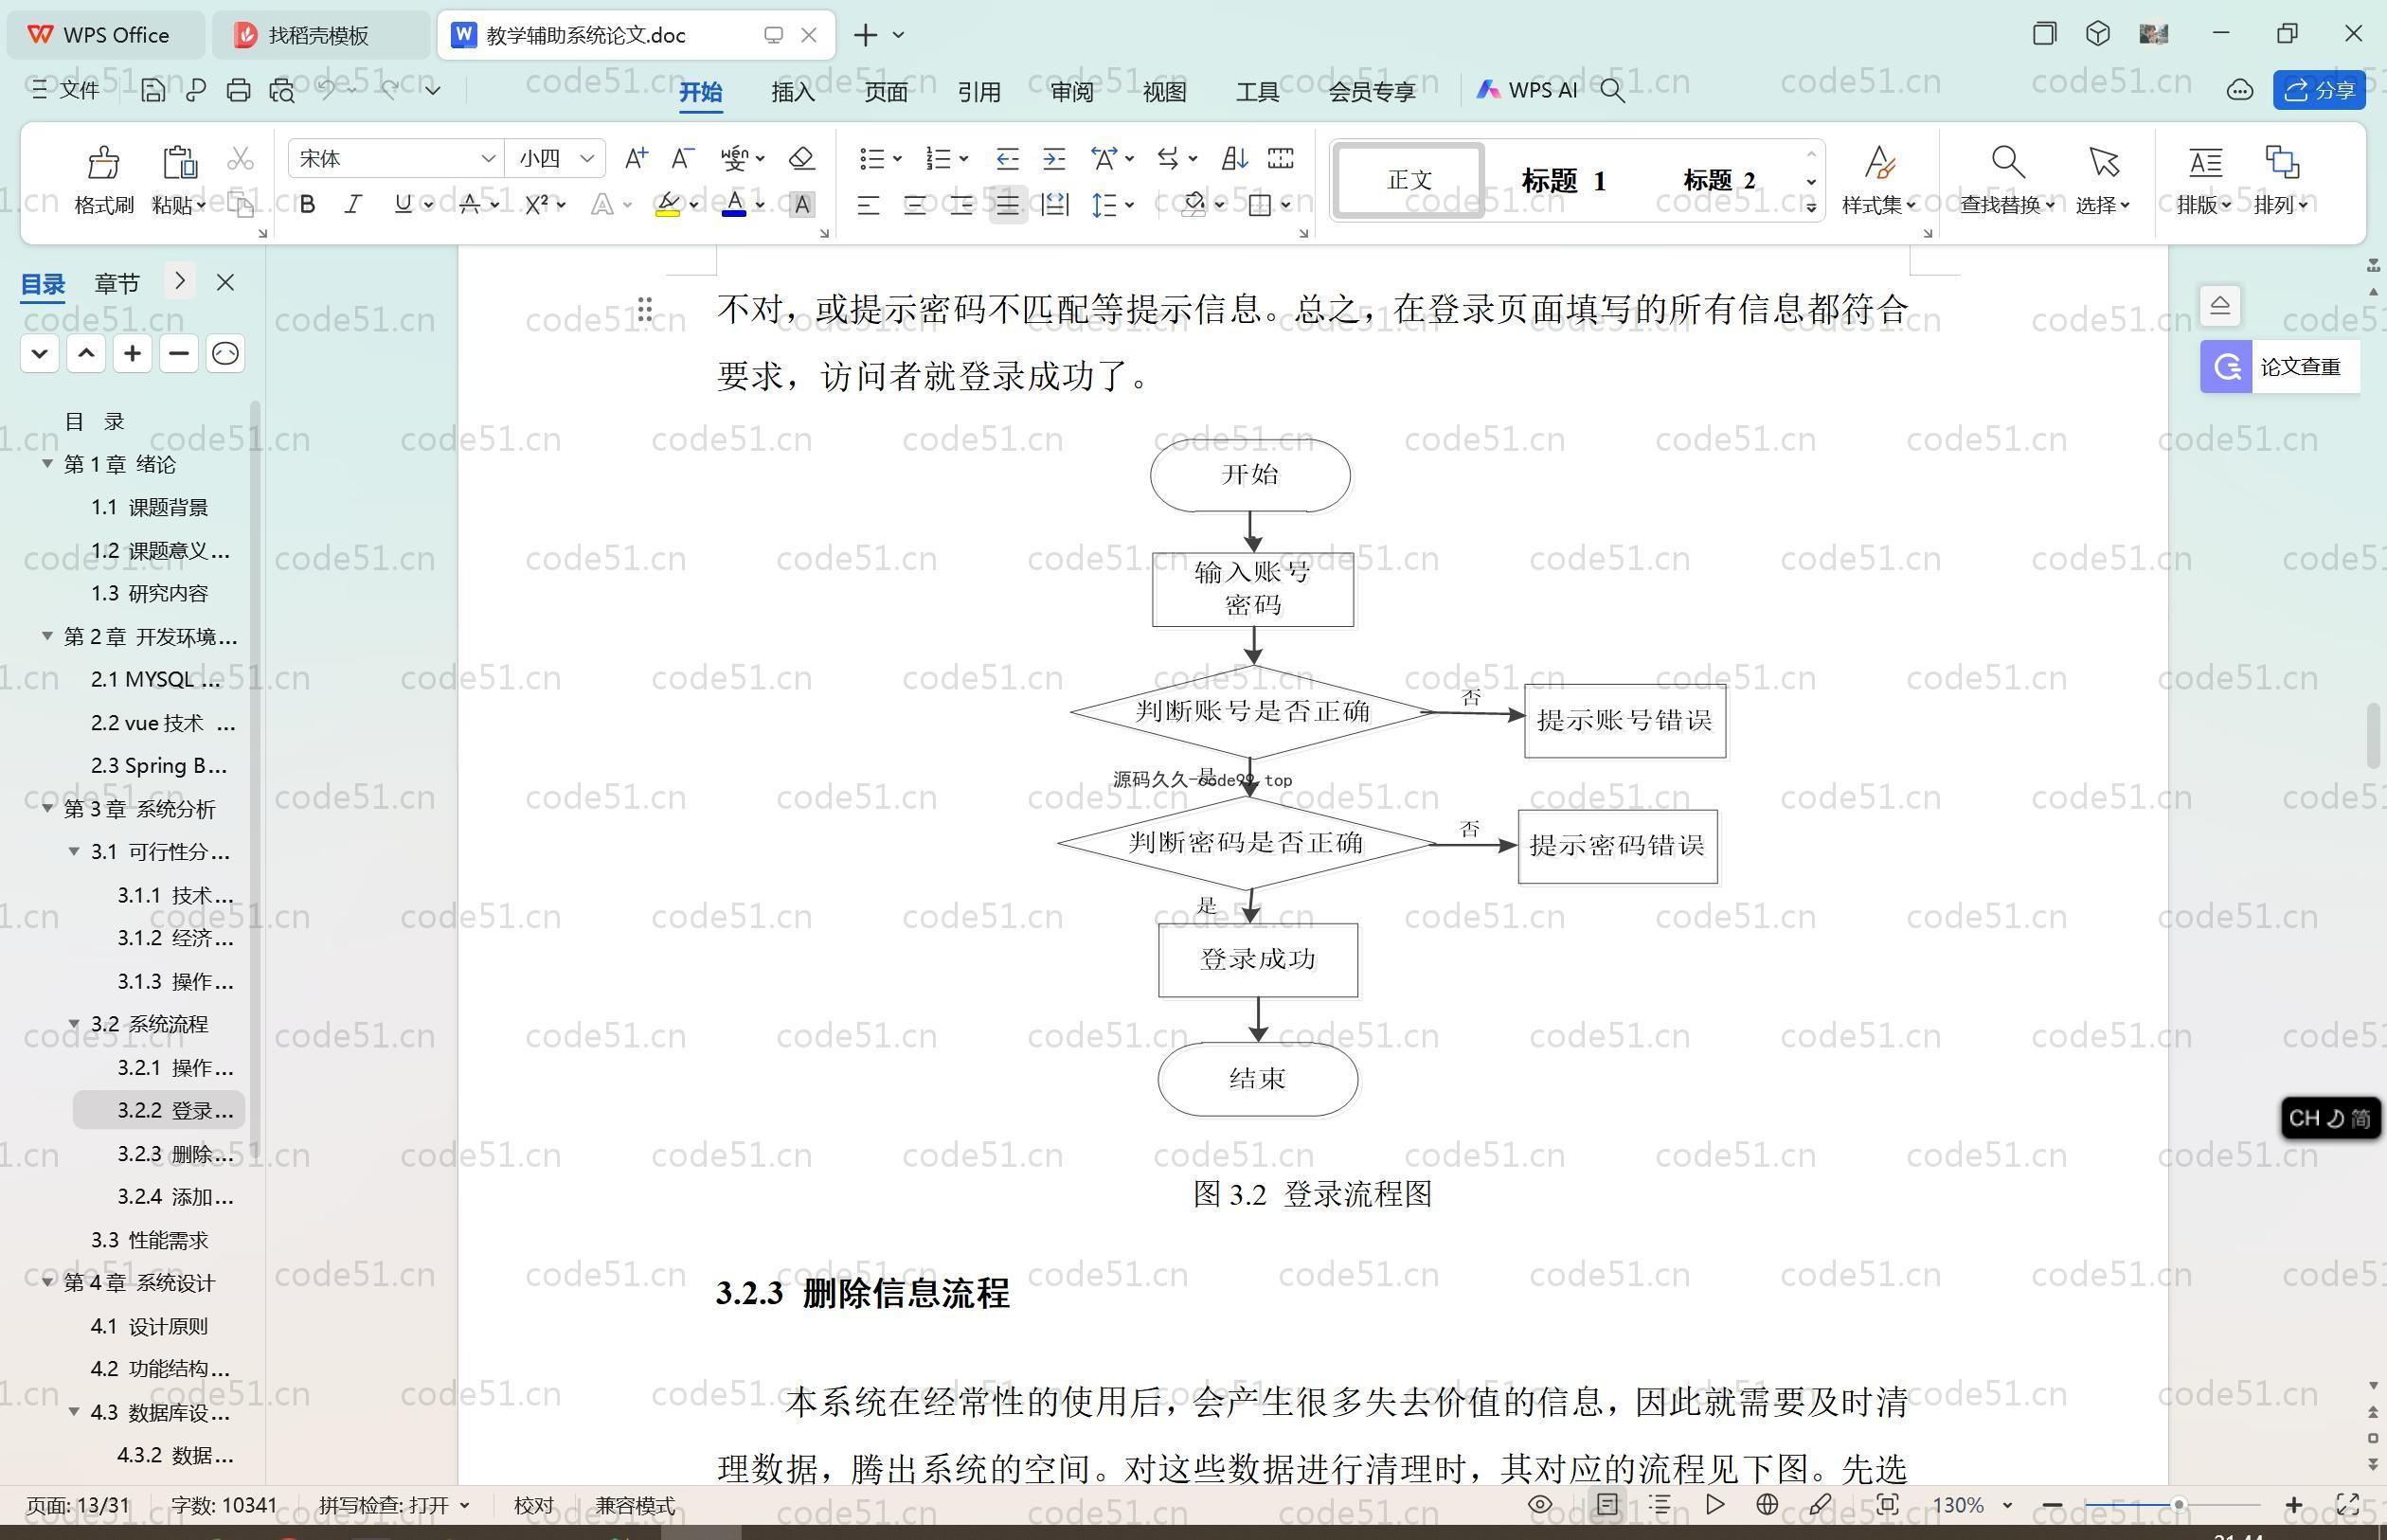Open the 文件 menu

66,90
